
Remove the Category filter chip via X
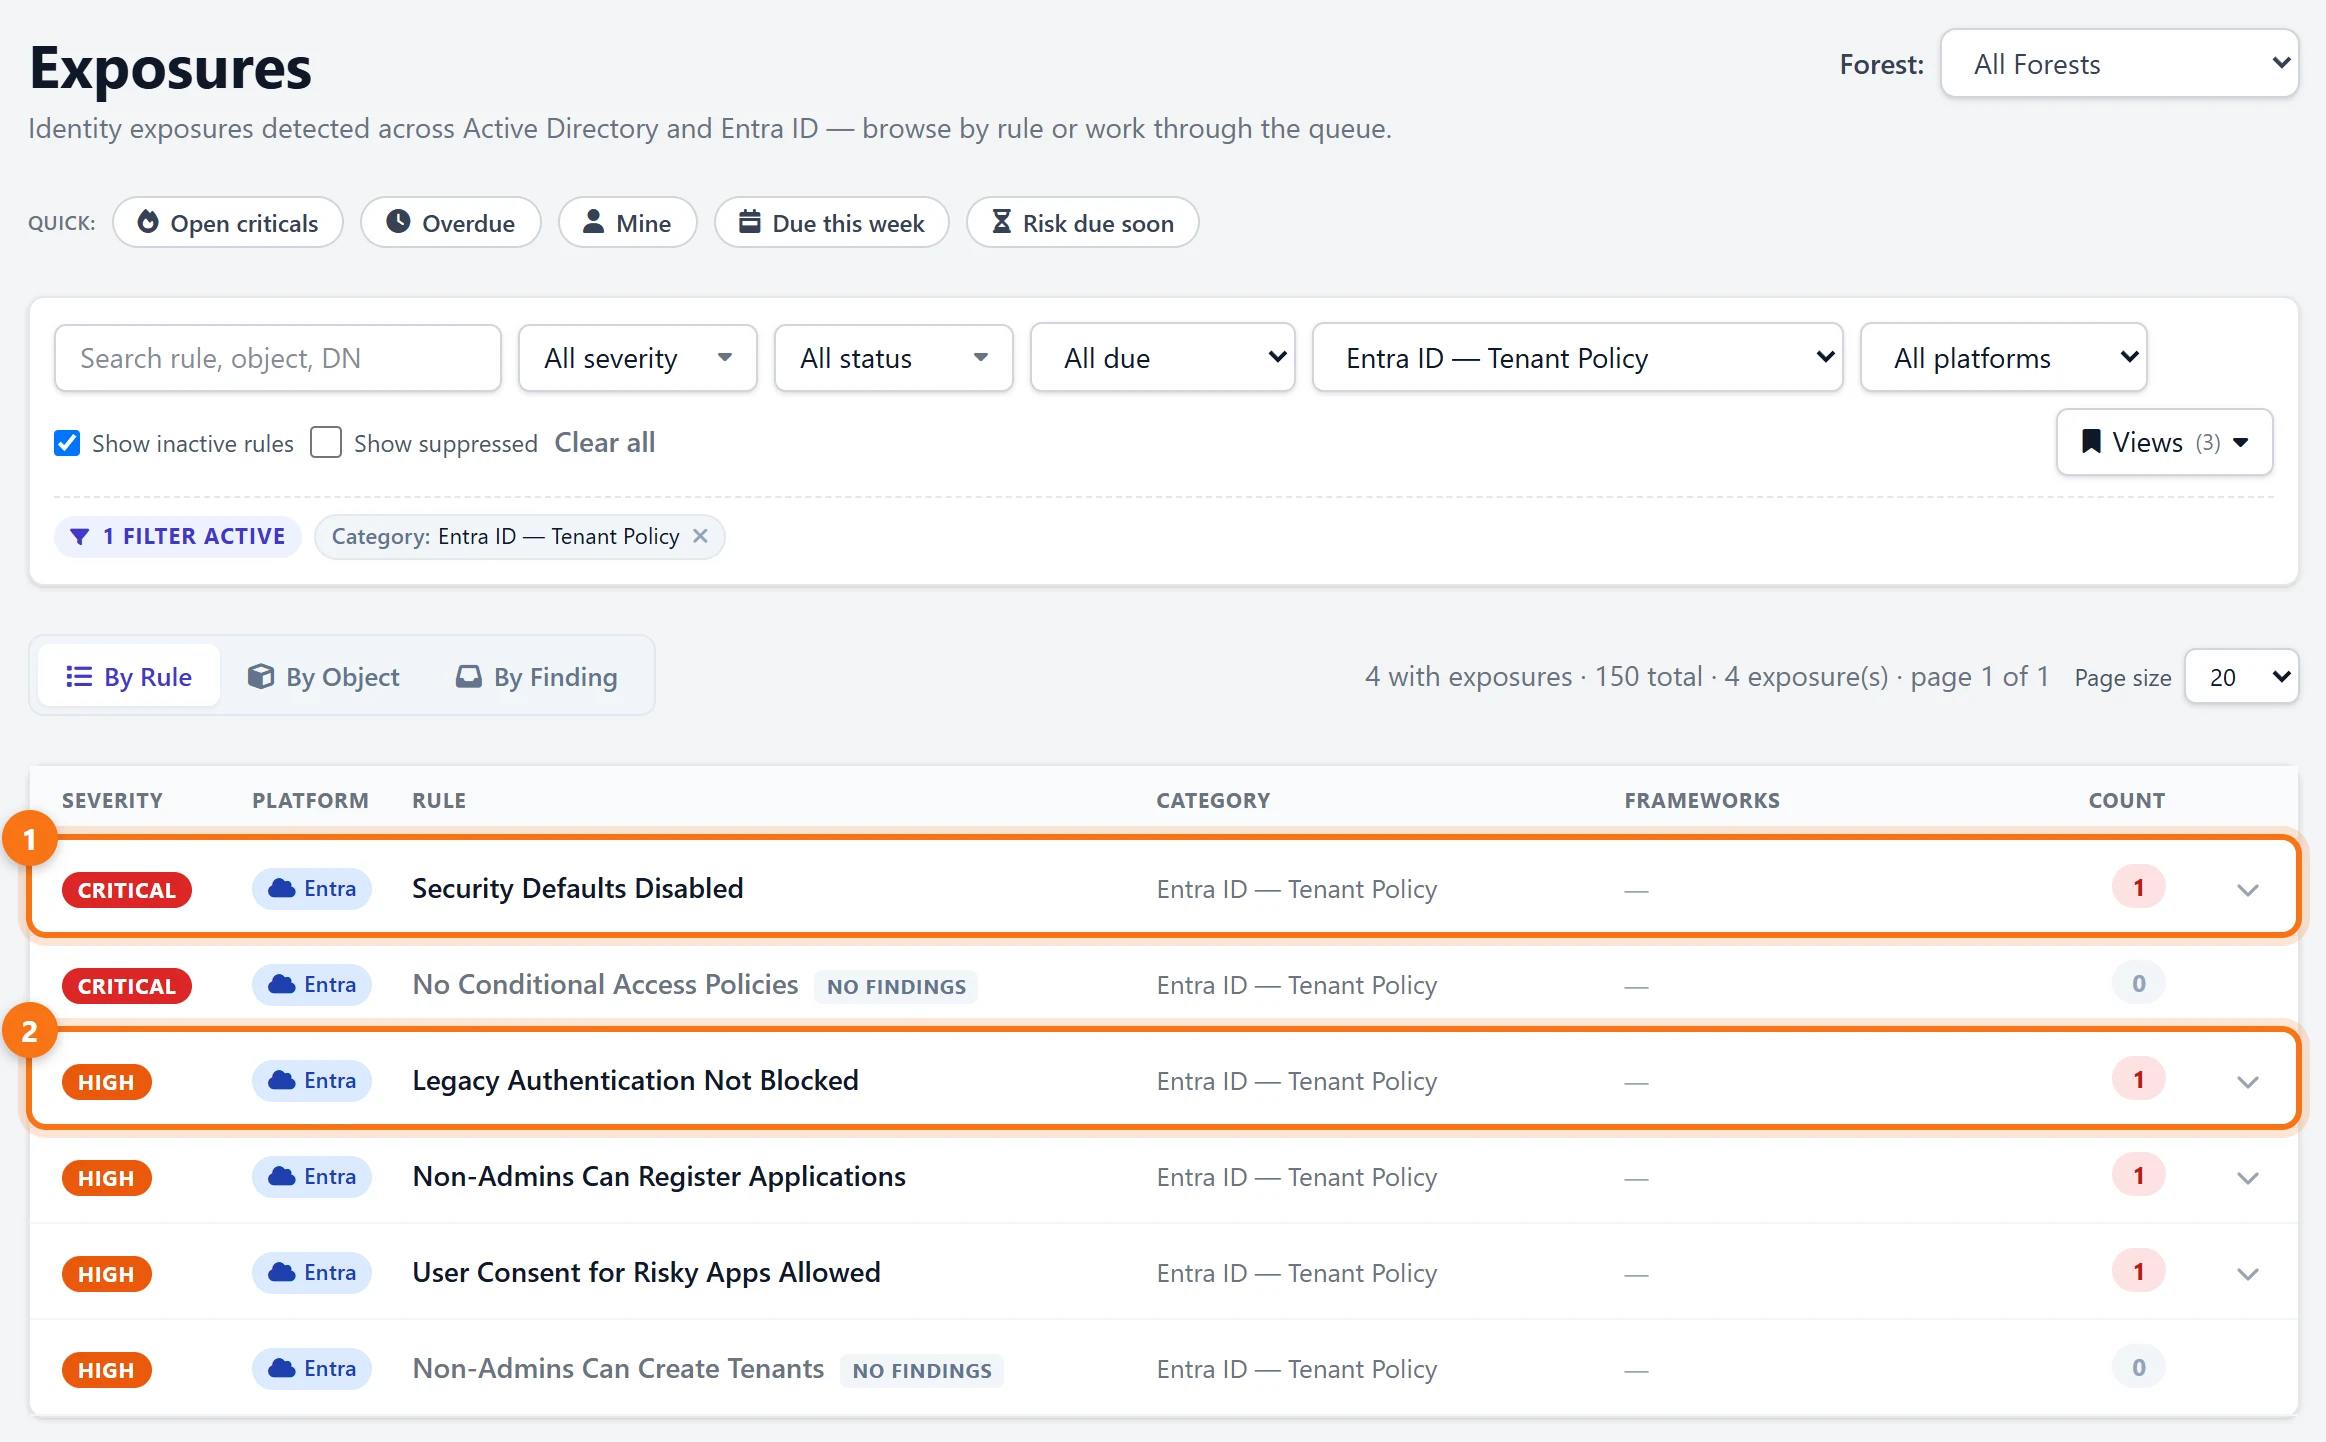point(701,536)
